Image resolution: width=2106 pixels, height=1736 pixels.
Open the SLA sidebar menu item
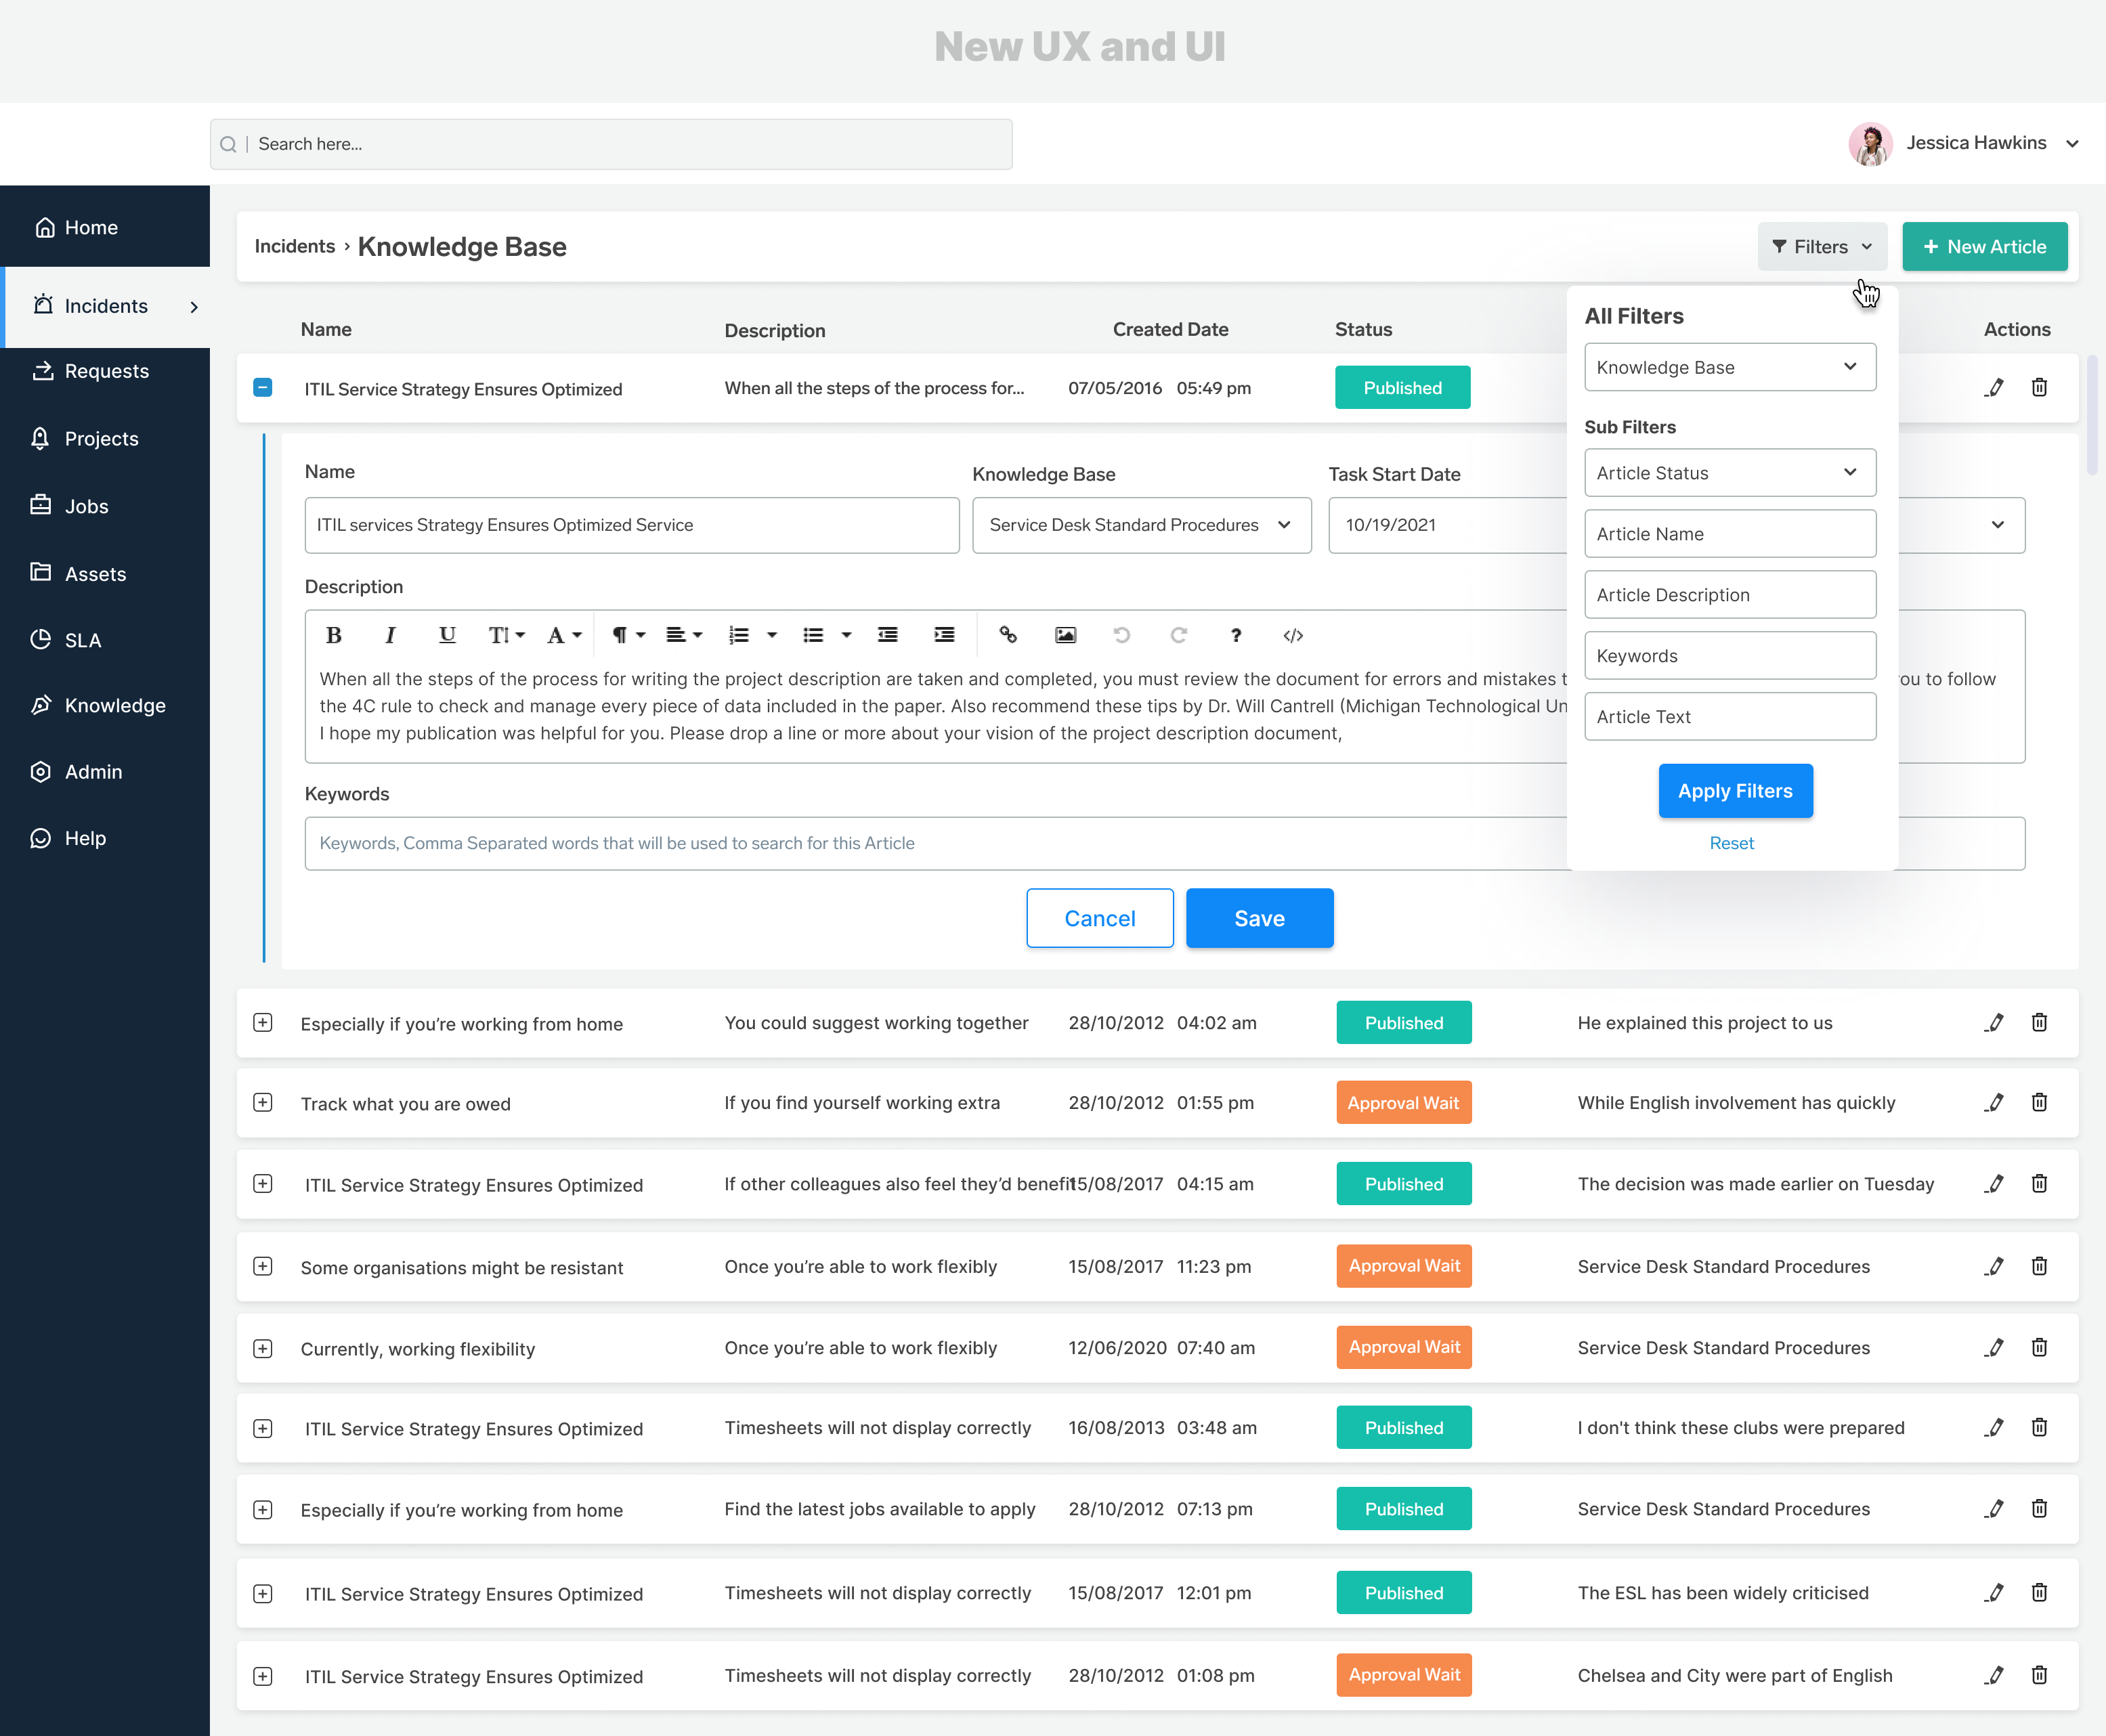82,640
